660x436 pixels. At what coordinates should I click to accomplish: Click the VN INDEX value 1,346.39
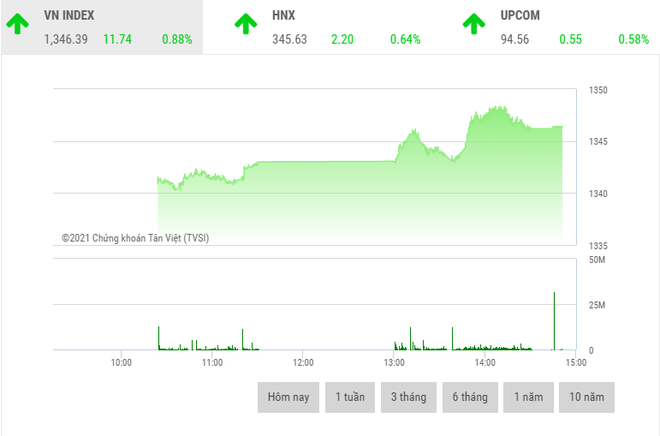(66, 40)
